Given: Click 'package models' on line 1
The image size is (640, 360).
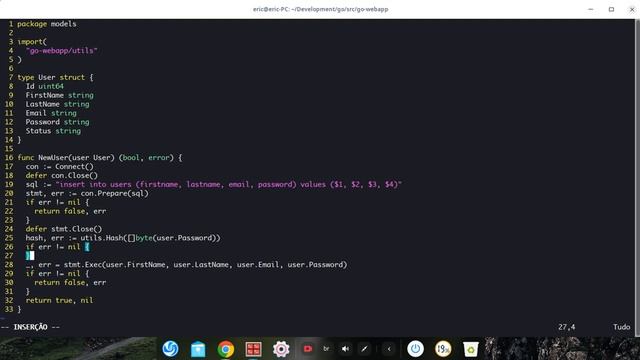Looking at the screenshot, I should click(x=47, y=24).
